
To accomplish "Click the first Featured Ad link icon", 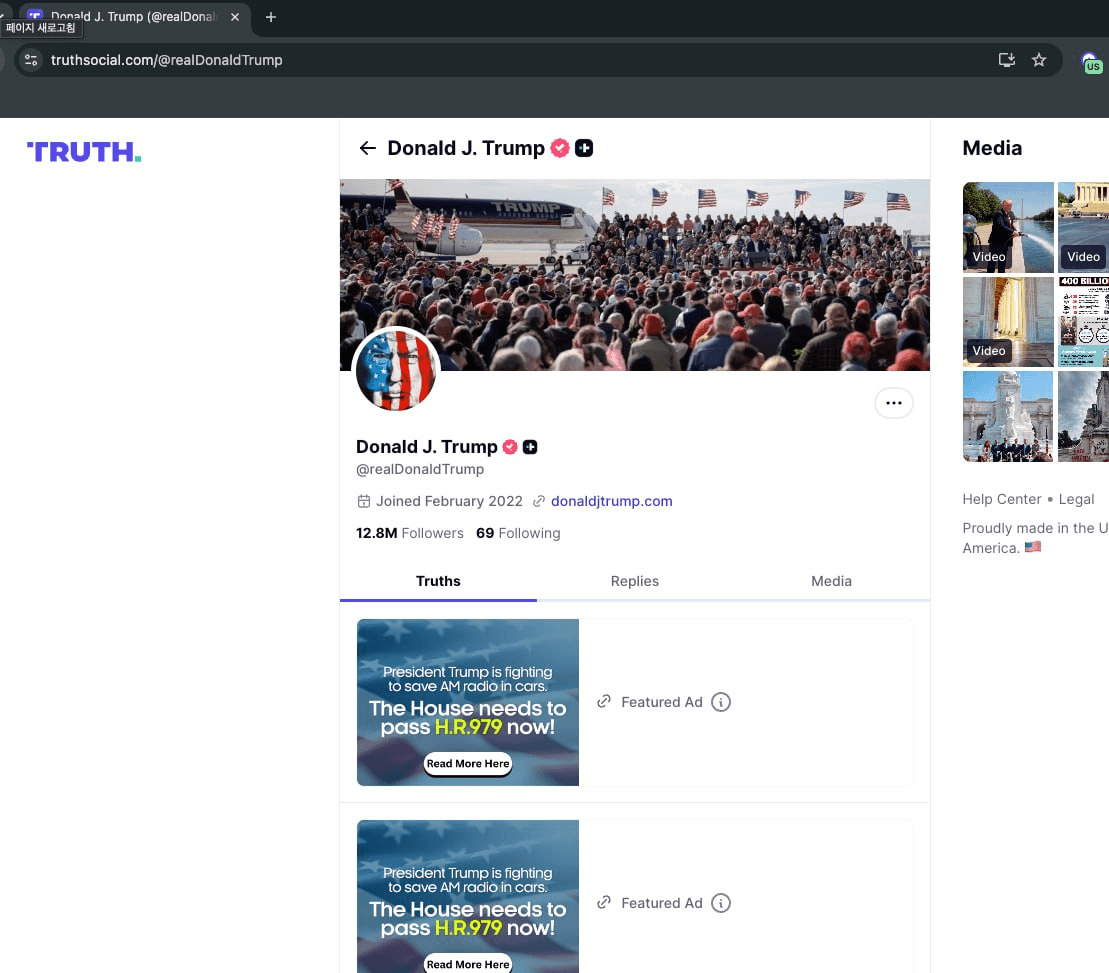I will 603,701.
